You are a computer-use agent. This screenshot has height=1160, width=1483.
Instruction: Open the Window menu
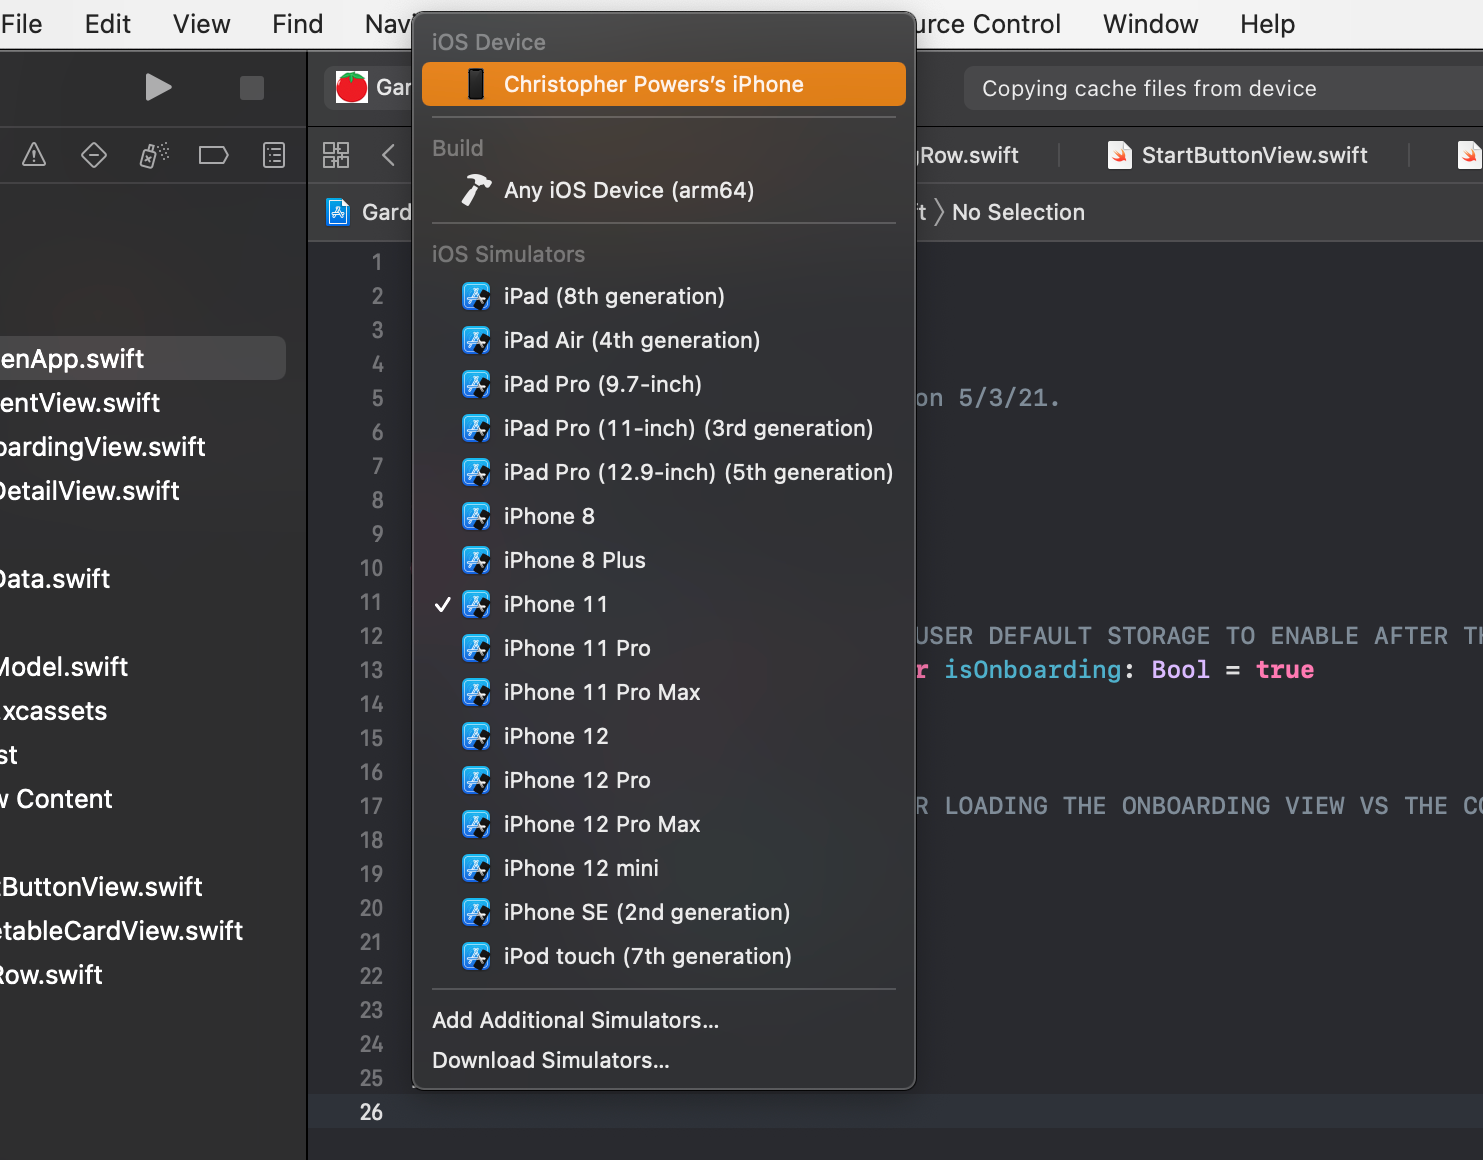click(1150, 24)
